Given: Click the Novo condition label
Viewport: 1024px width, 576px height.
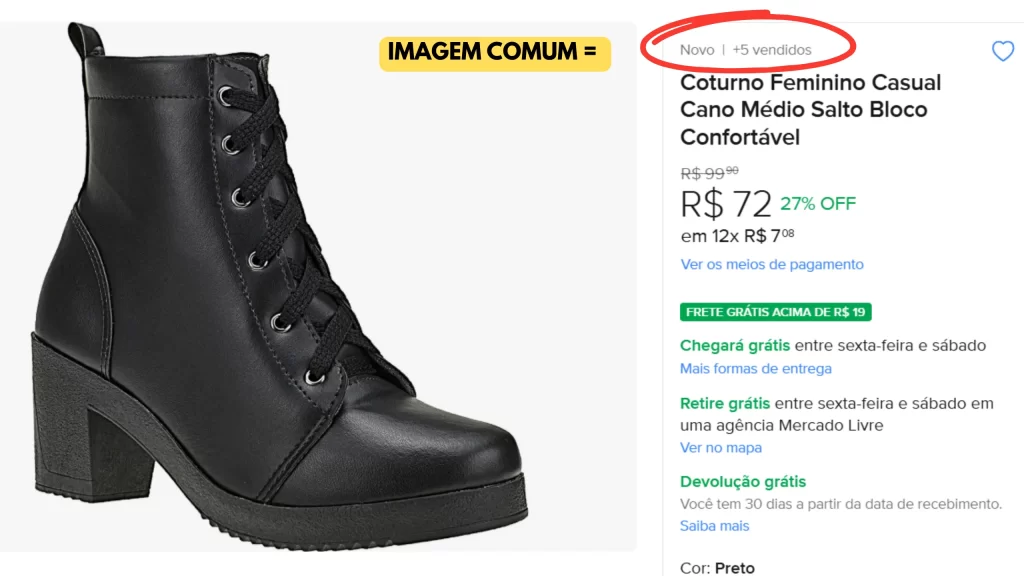Looking at the screenshot, I should coord(697,50).
